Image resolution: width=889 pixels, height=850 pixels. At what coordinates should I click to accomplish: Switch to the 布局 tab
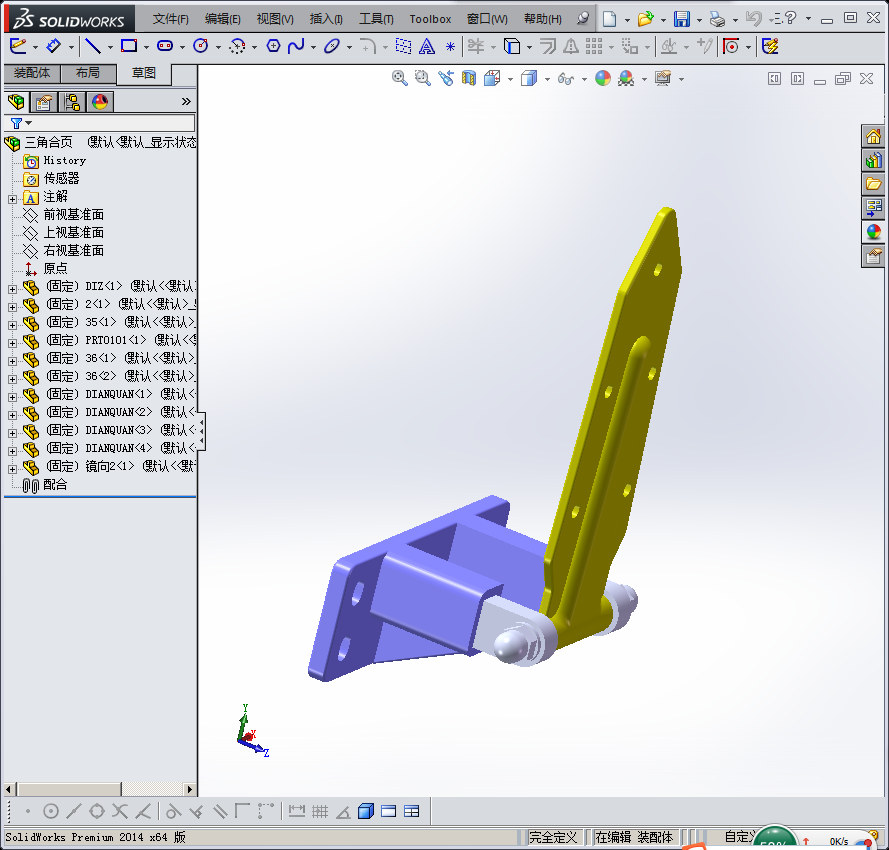tap(88, 73)
